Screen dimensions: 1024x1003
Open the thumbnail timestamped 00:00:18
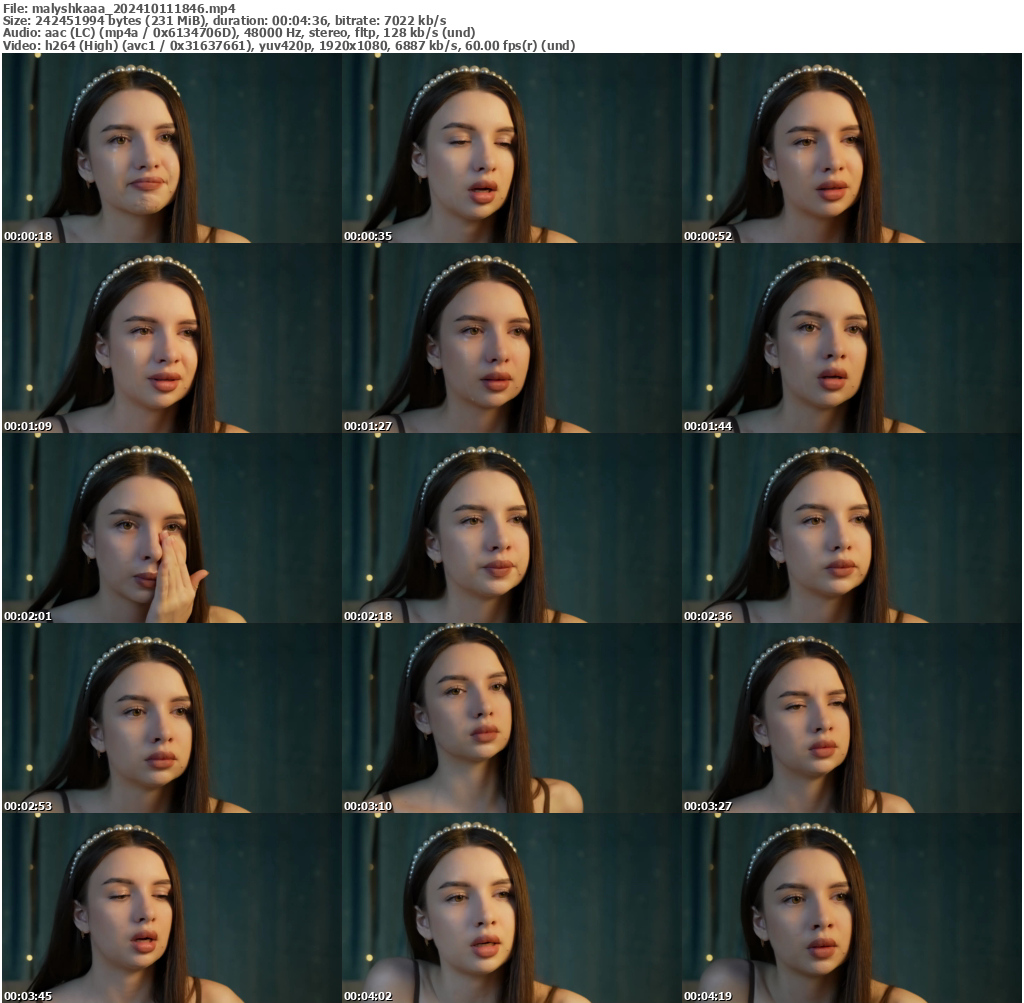172,149
